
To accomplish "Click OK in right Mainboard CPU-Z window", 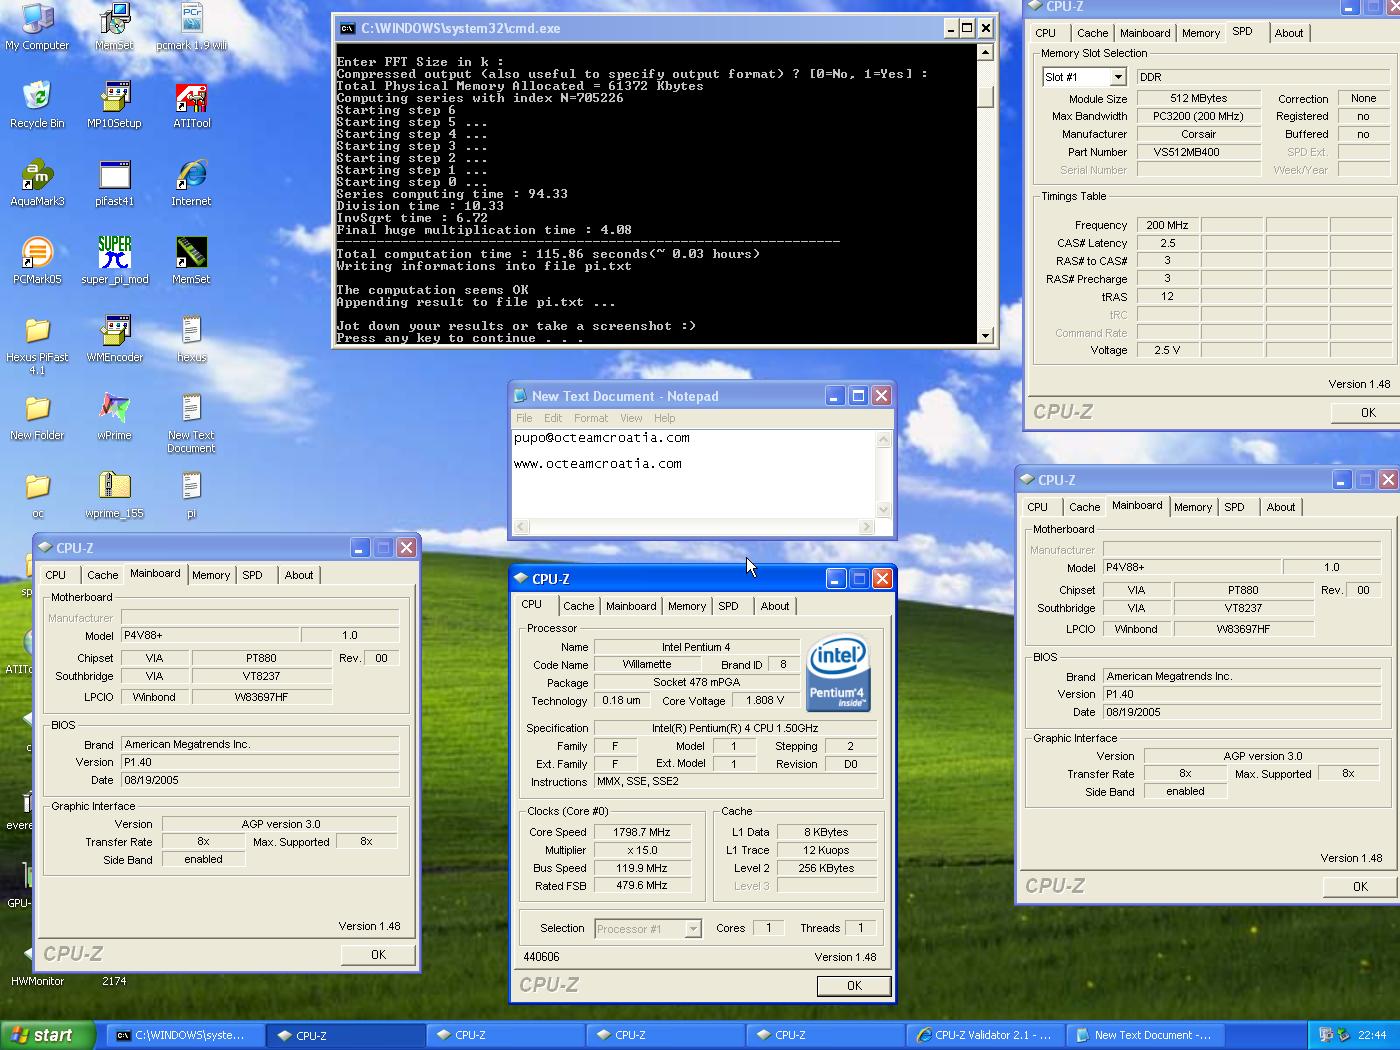I will (1360, 886).
